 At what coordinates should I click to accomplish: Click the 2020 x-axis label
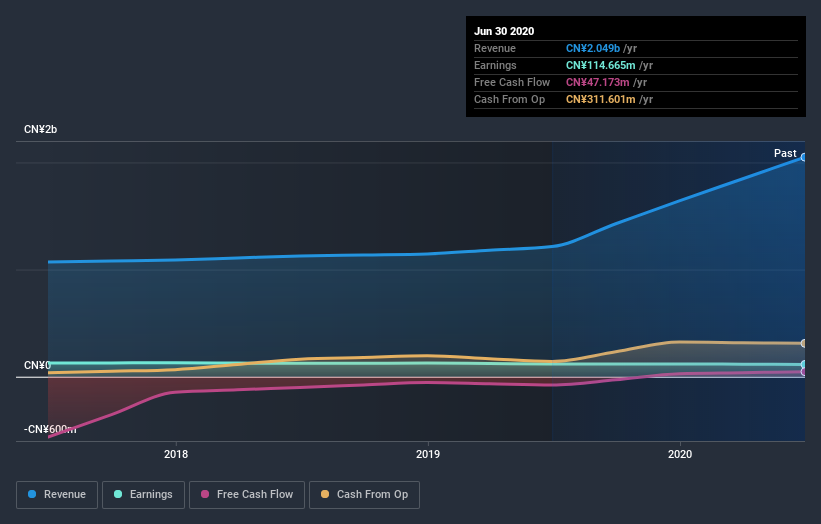[680, 454]
